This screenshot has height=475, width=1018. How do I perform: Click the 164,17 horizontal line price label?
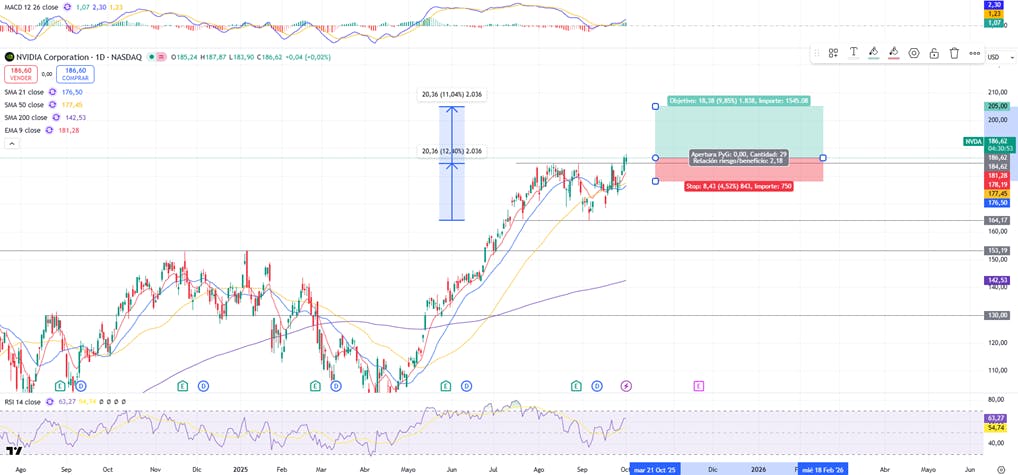tap(998, 221)
